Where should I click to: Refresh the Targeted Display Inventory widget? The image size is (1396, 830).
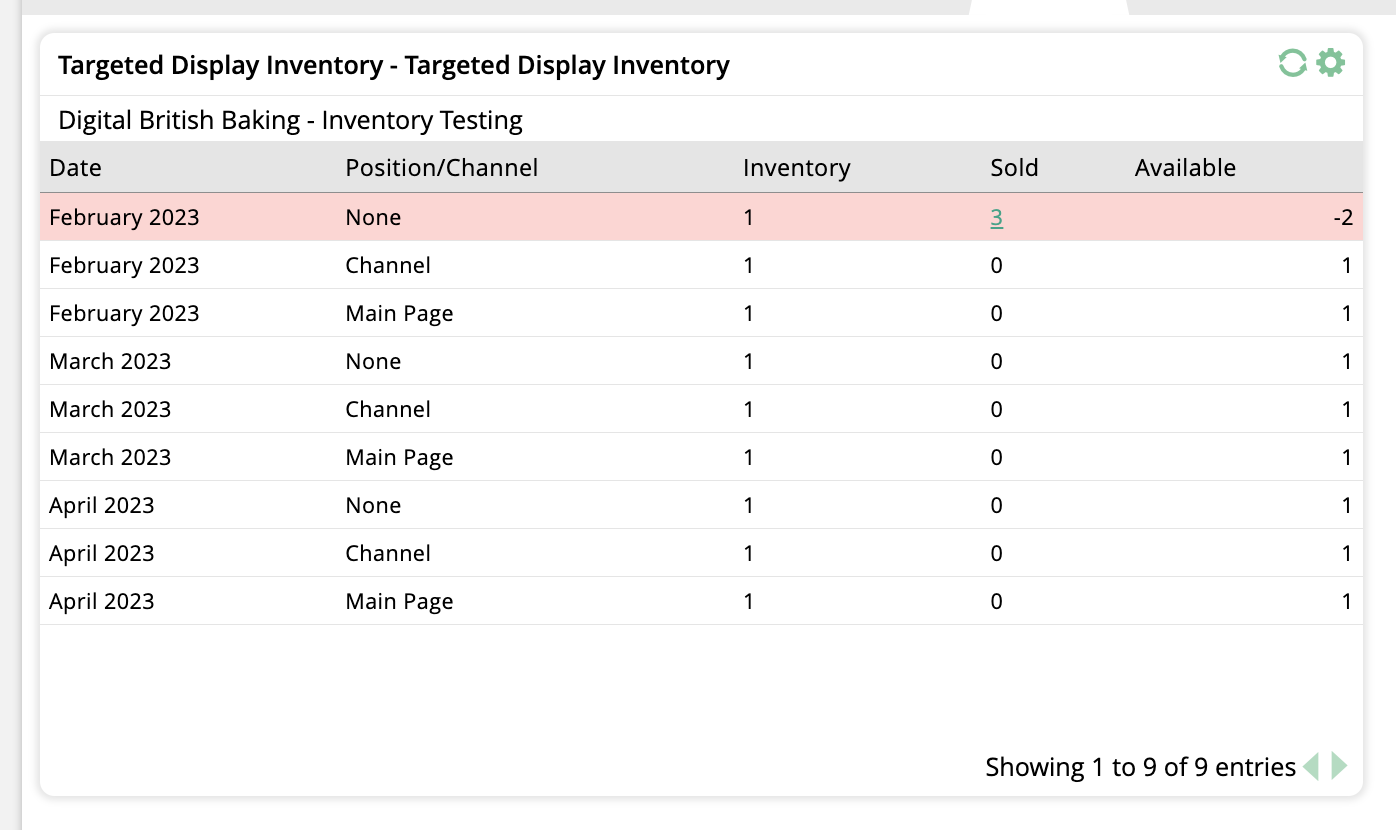coord(1293,62)
